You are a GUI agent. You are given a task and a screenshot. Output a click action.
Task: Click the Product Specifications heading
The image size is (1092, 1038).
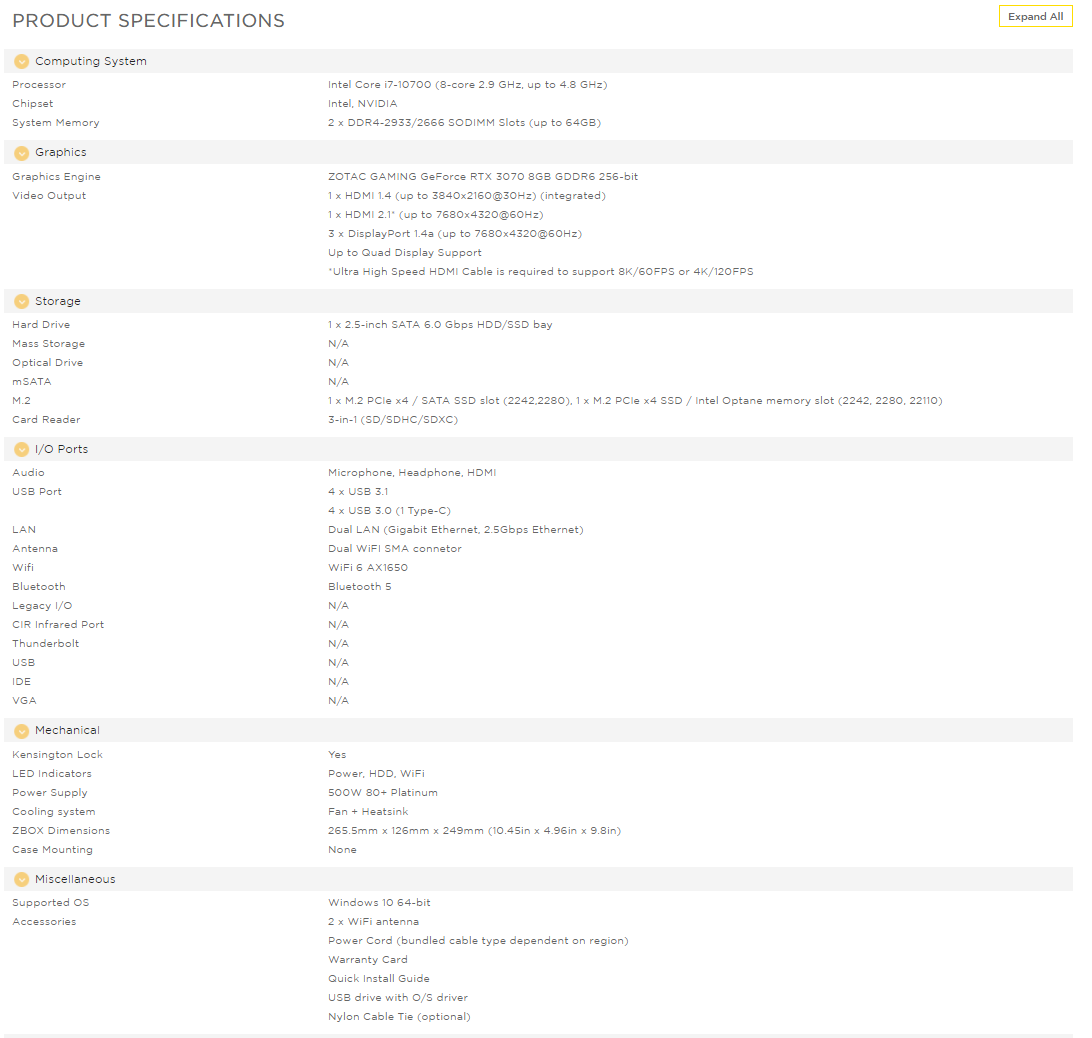coord(148,21)
